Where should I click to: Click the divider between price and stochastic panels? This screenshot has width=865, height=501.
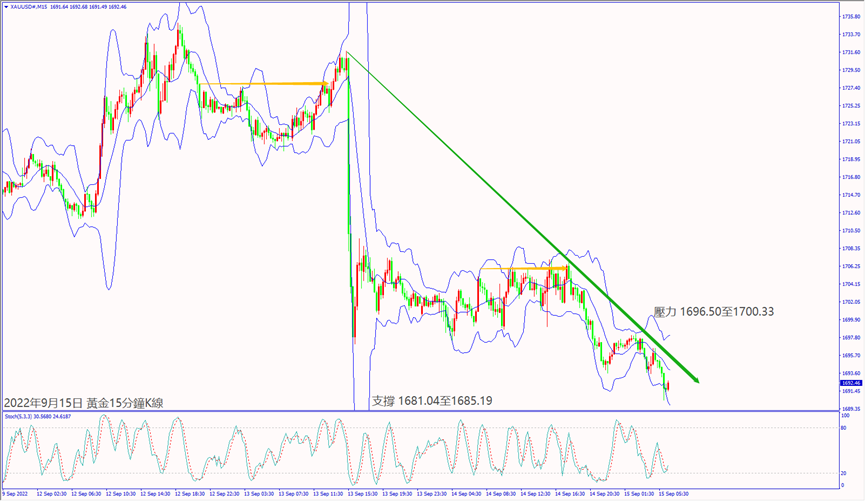click(420, 411)
